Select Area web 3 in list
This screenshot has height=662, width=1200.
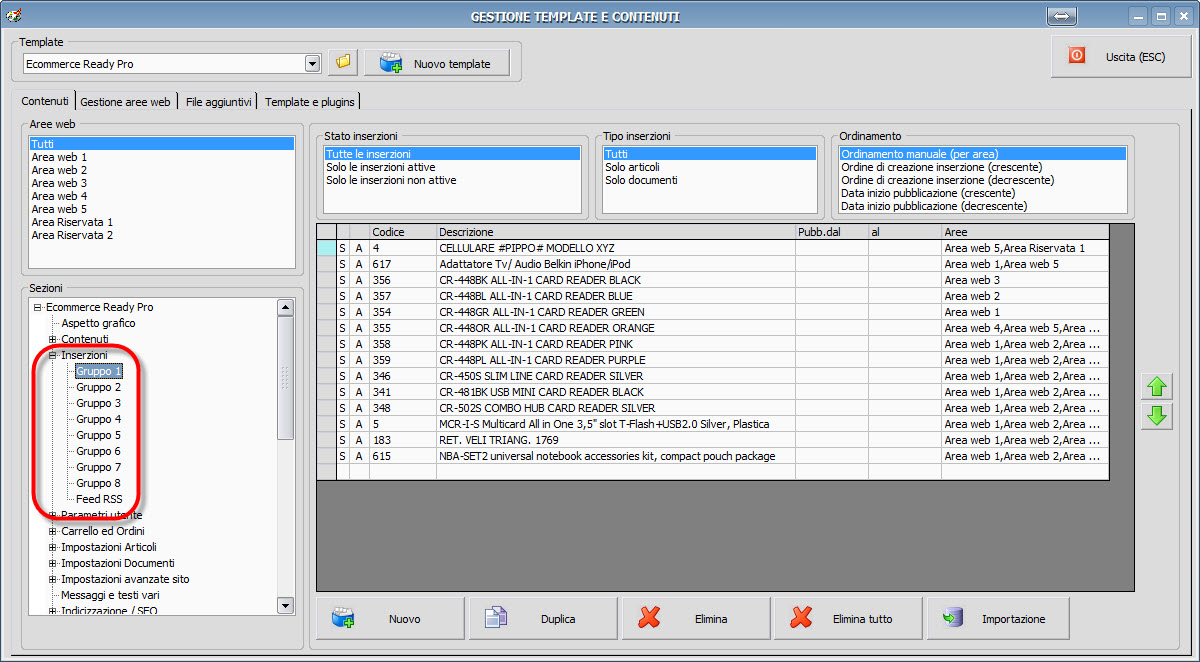162,183
